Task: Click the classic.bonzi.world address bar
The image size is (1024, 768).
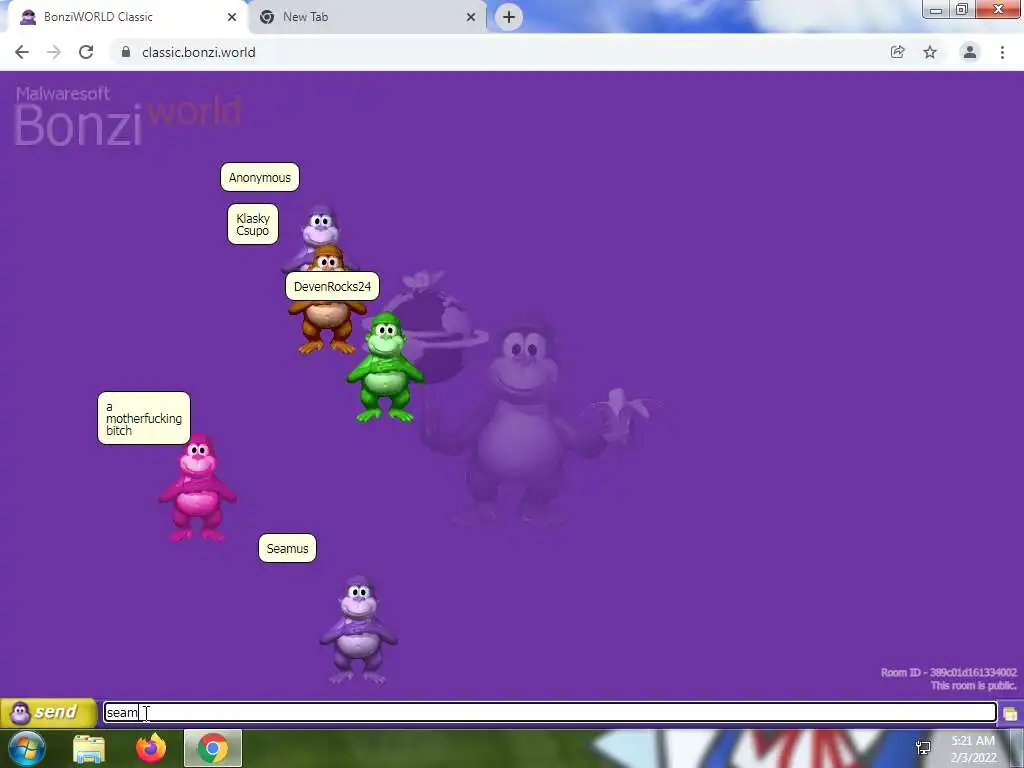Action: click(x=496, y=52)
